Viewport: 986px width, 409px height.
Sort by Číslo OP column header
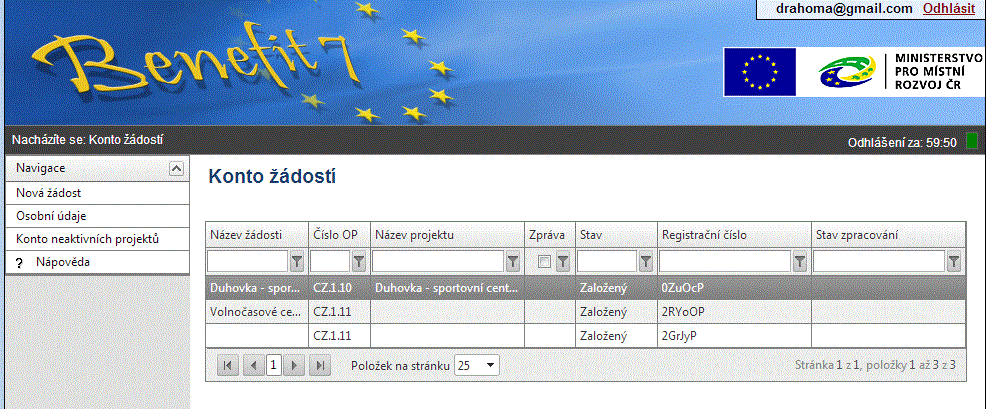pyautogui.click(x=335, y=235)
